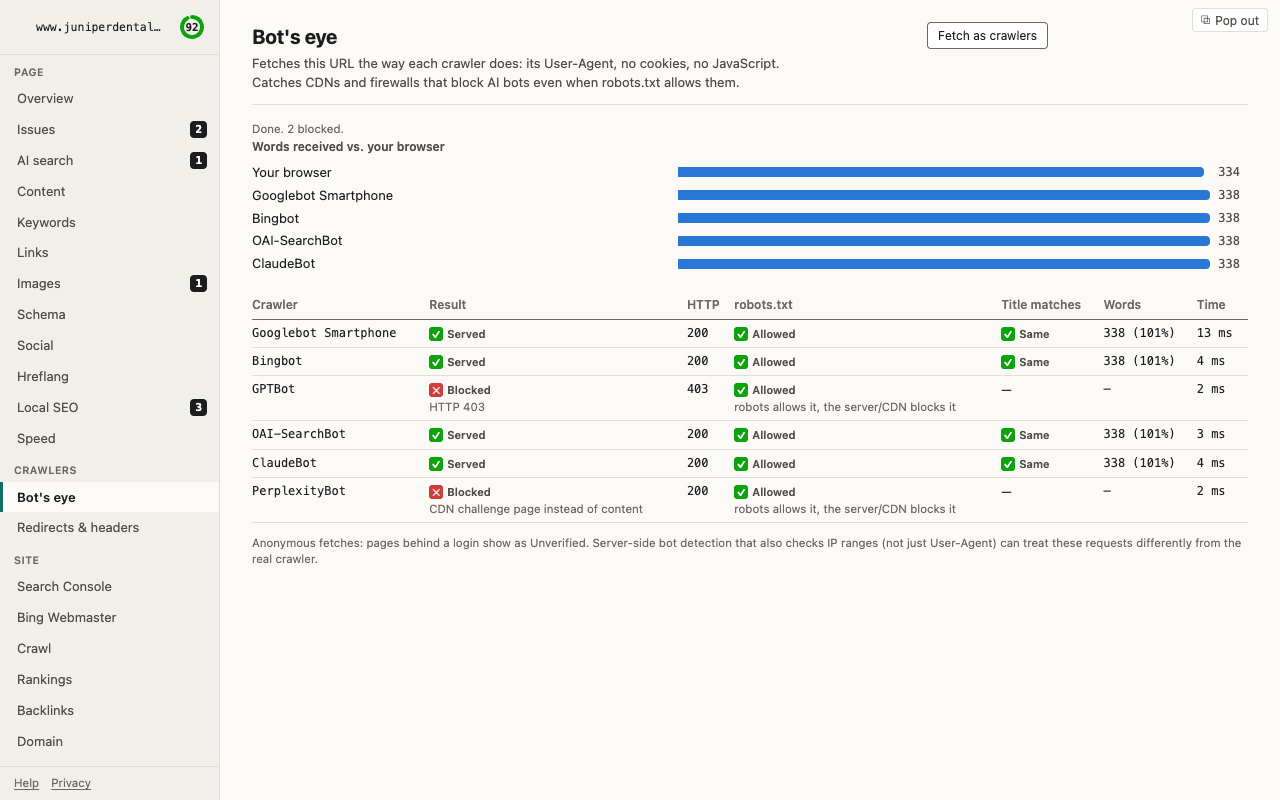This screenshot has height=800, width=1280.
Task: Click '334' word count for Your browser
Action: coord(1229,172)
